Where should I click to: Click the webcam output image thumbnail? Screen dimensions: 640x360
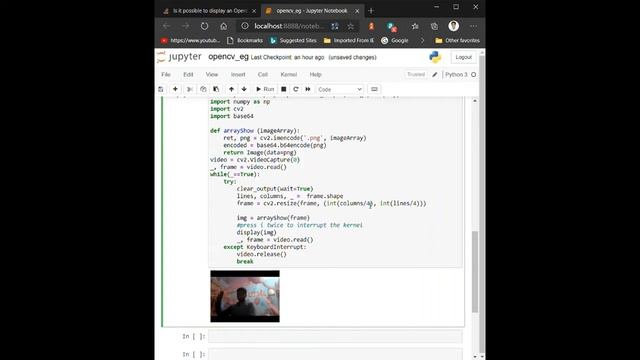tap(245, 296)
